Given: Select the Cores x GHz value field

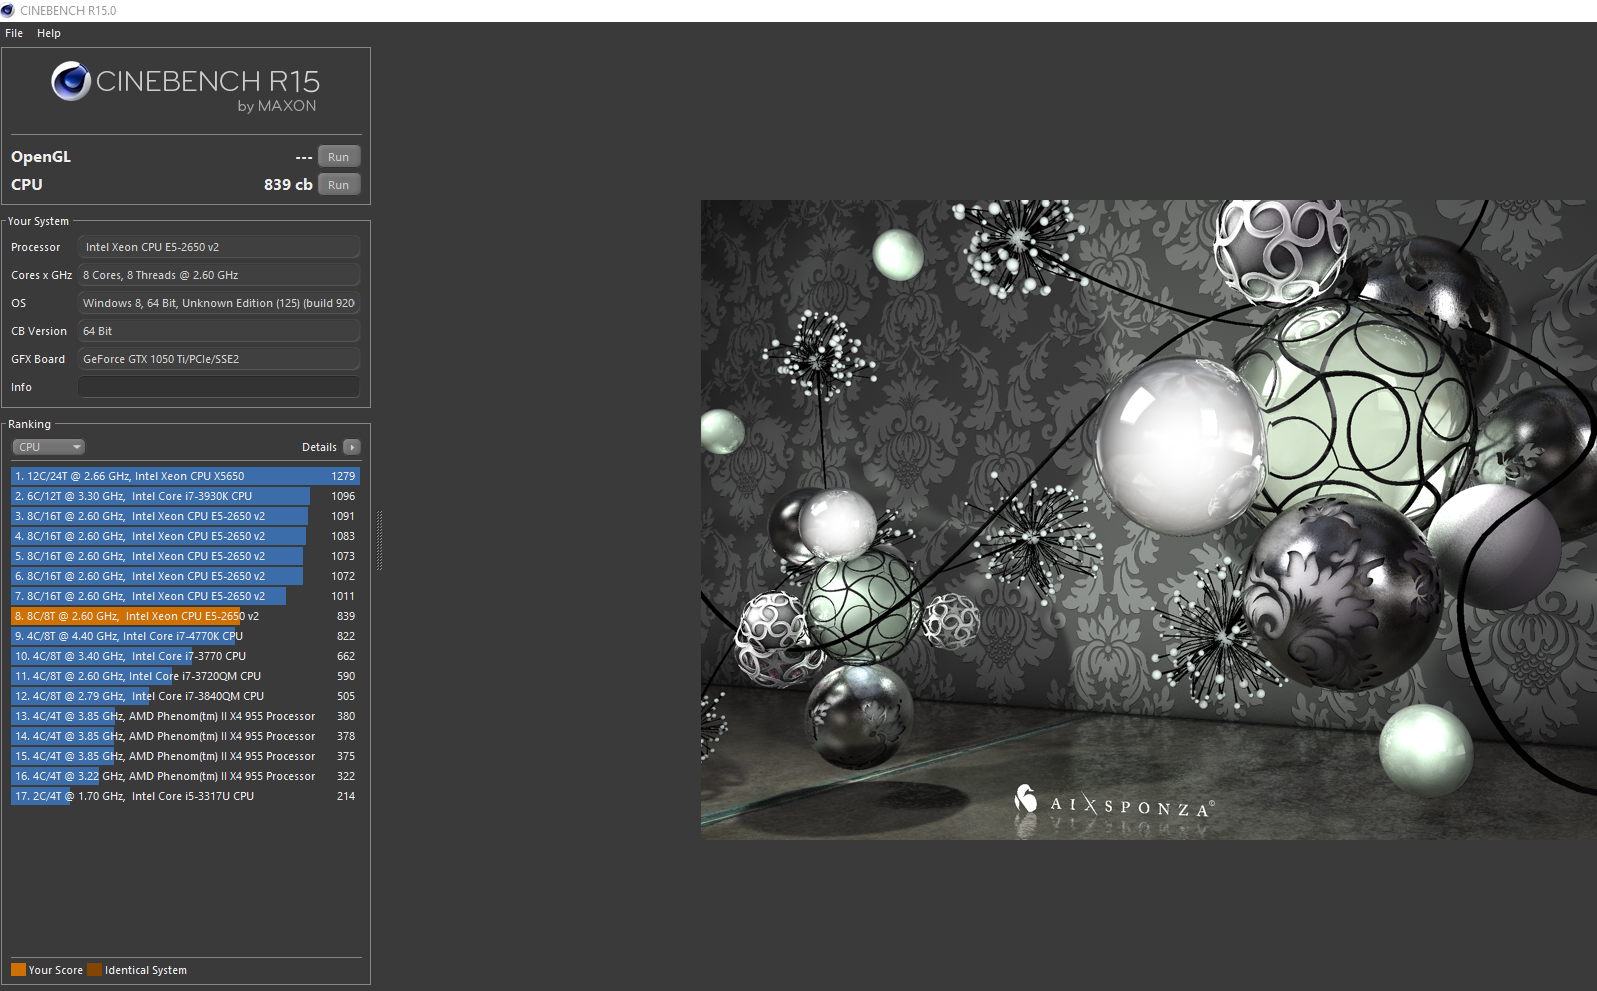Looking at the screenshot, I should pos(219,275).
